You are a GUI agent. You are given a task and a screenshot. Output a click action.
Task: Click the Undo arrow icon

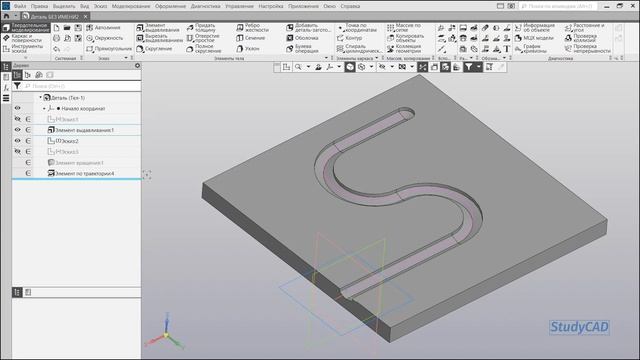56,49
